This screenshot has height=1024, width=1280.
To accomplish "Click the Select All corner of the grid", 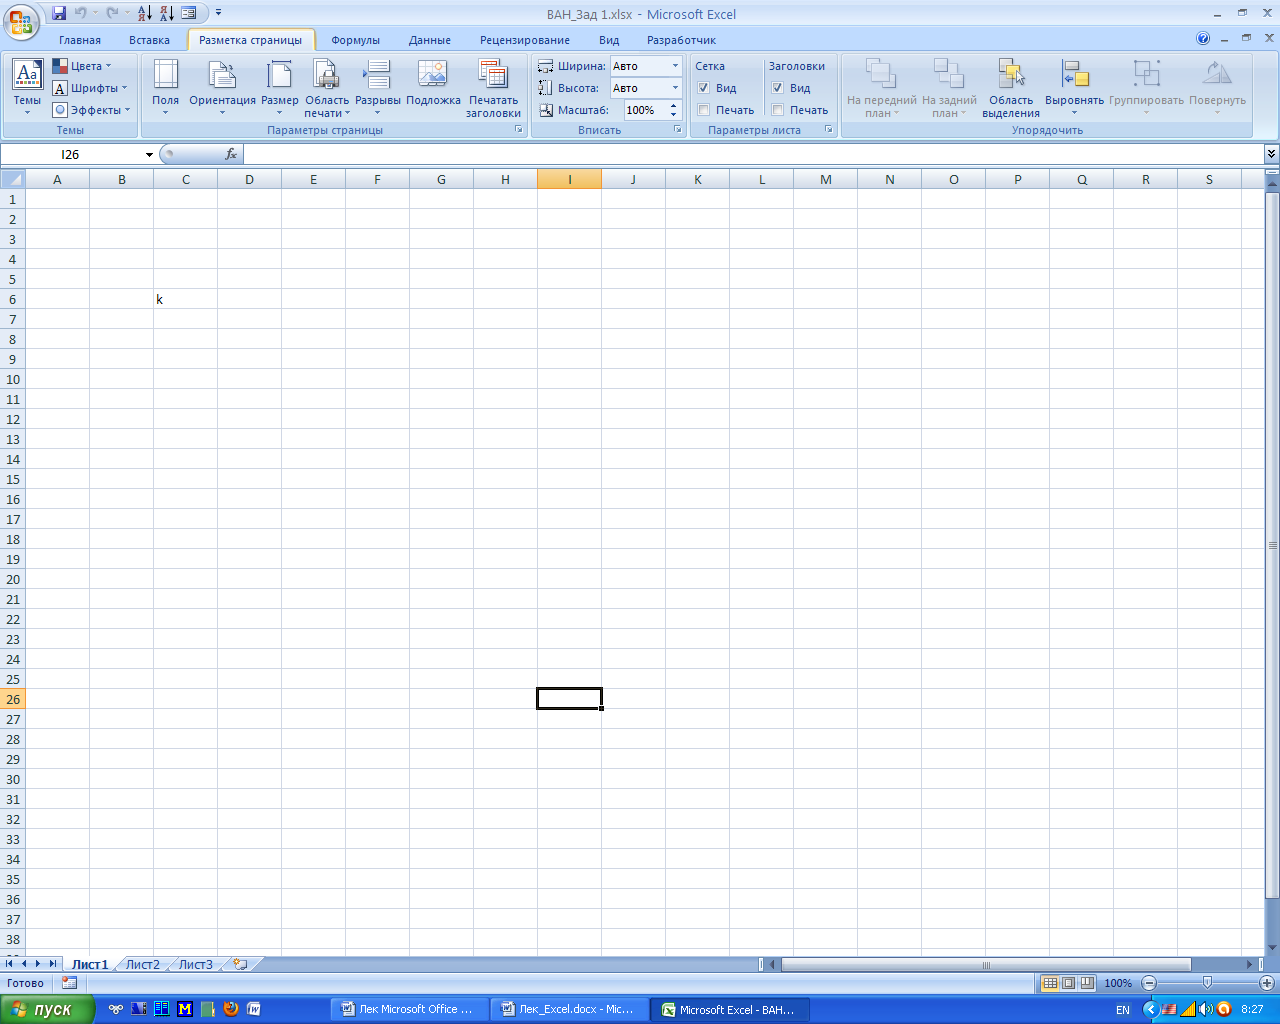I will tap(12, 179).
